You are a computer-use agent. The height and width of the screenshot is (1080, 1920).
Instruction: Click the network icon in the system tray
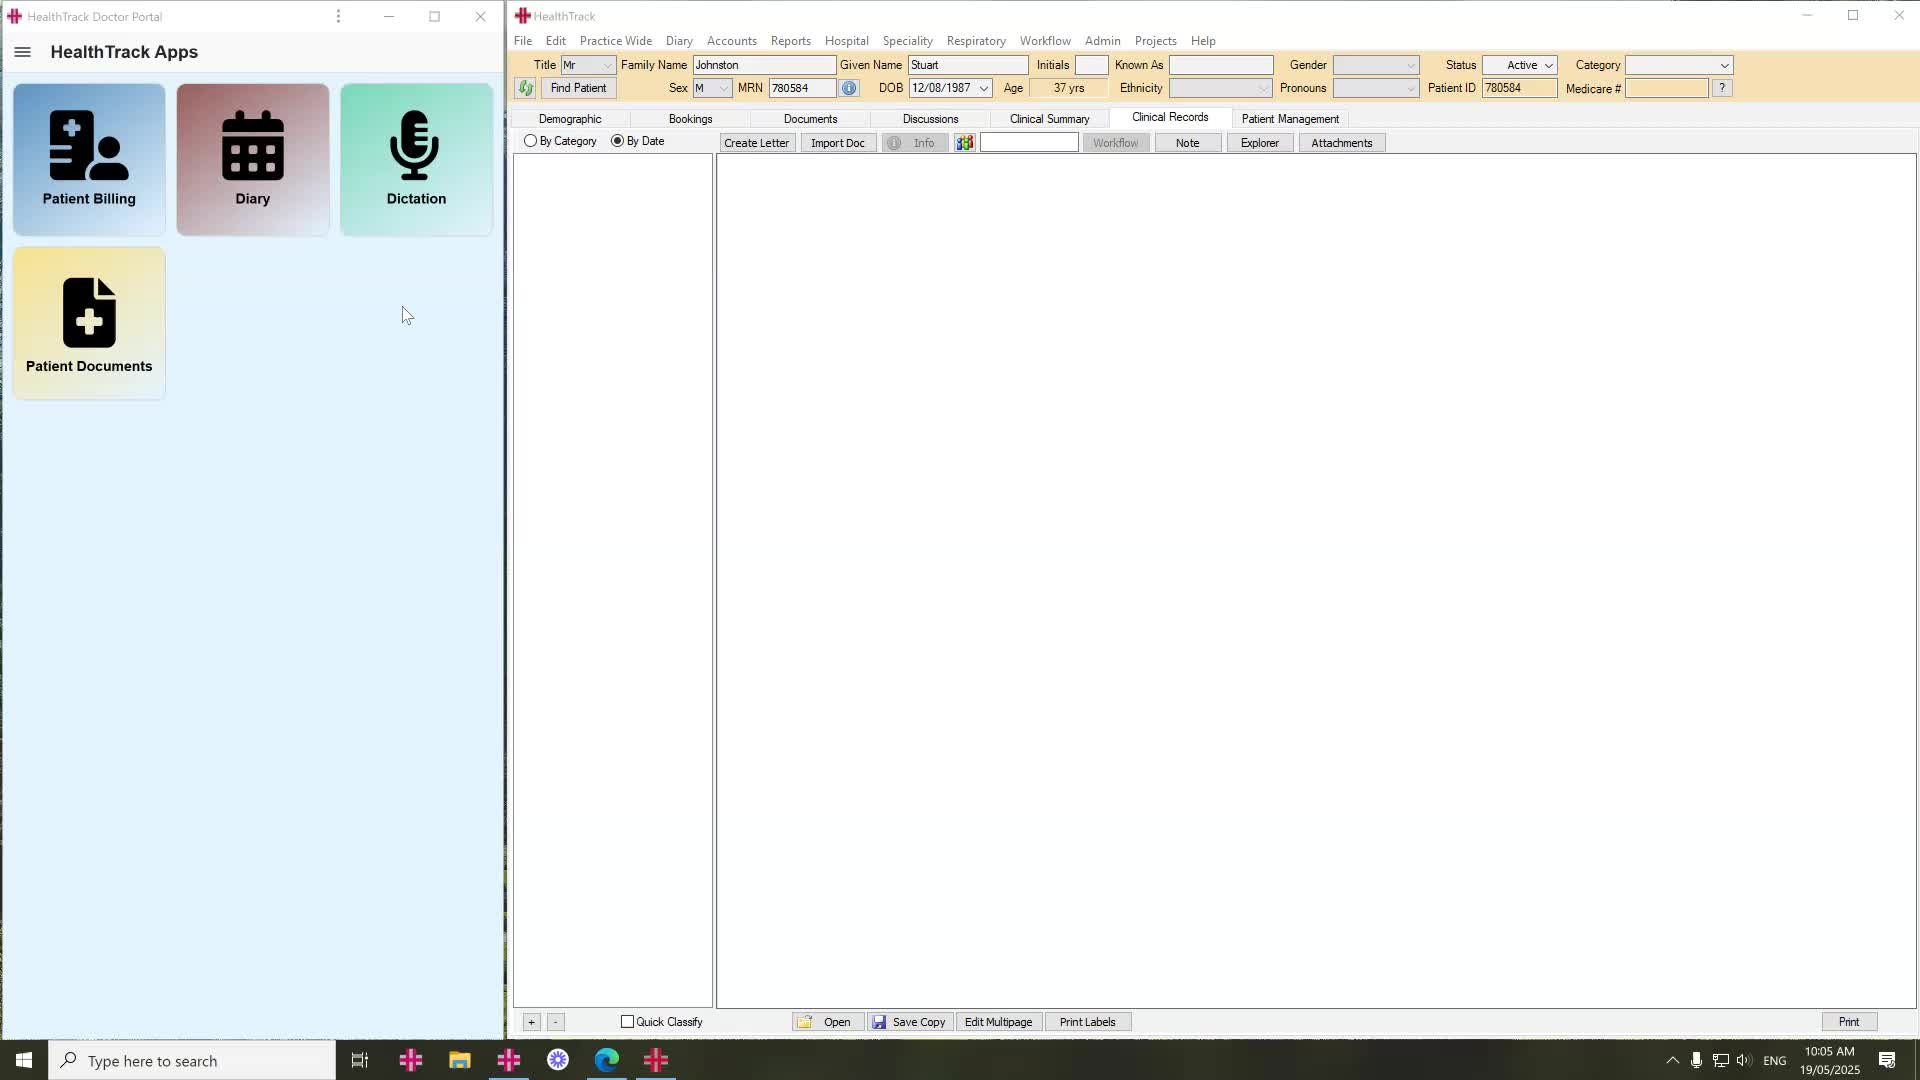coord(1720,1060)
